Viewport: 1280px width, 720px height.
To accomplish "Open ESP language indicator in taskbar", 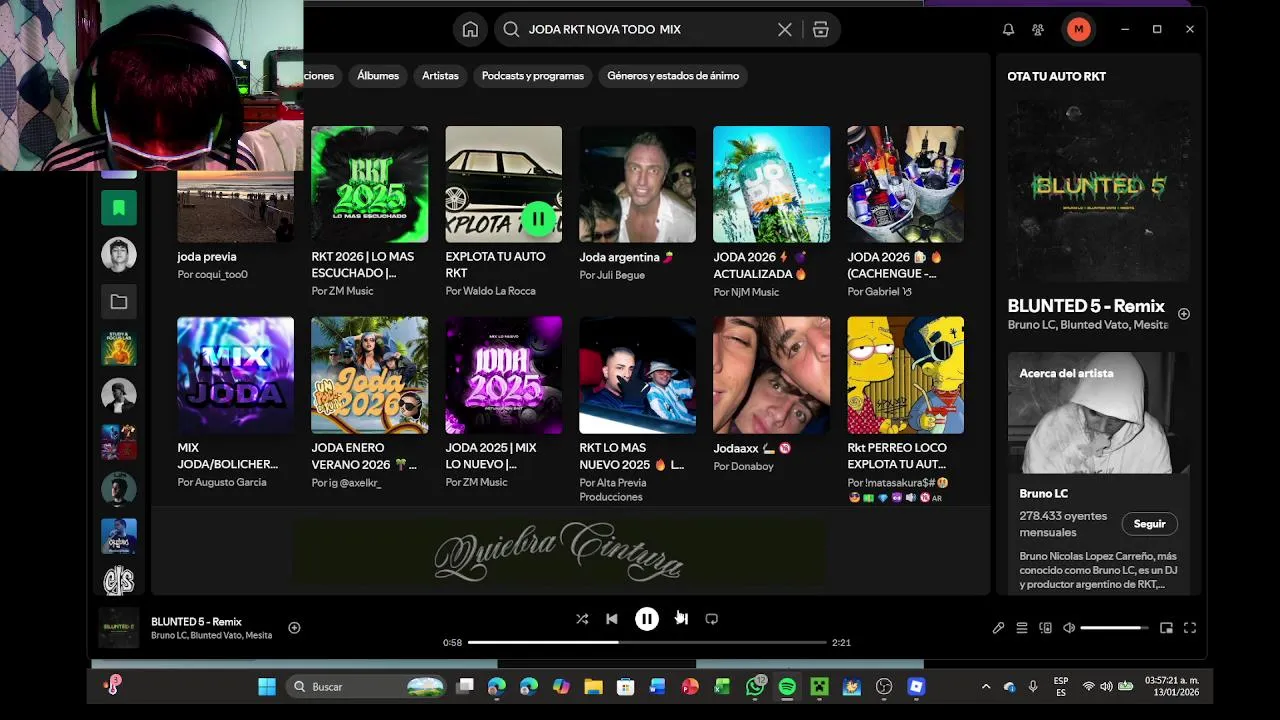I will [1061, 687].
